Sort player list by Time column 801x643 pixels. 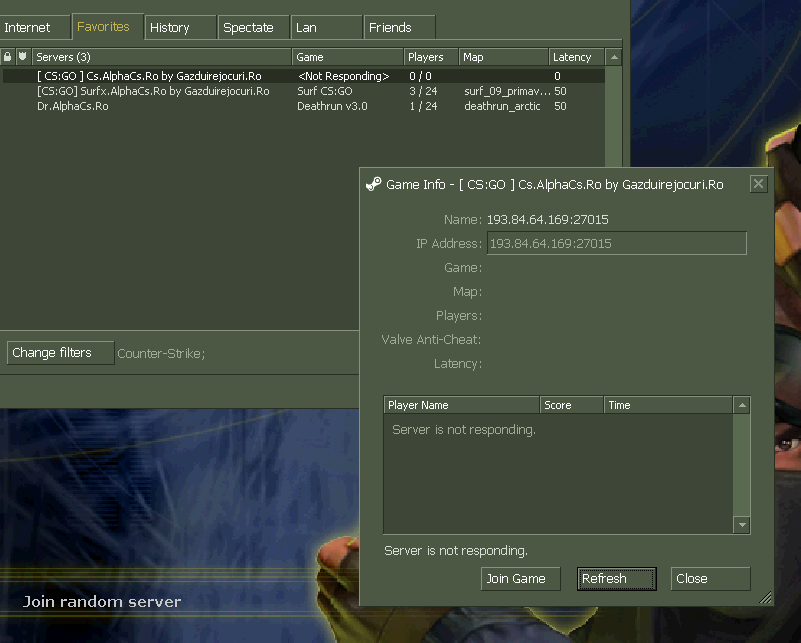click(x=668, y=405)
